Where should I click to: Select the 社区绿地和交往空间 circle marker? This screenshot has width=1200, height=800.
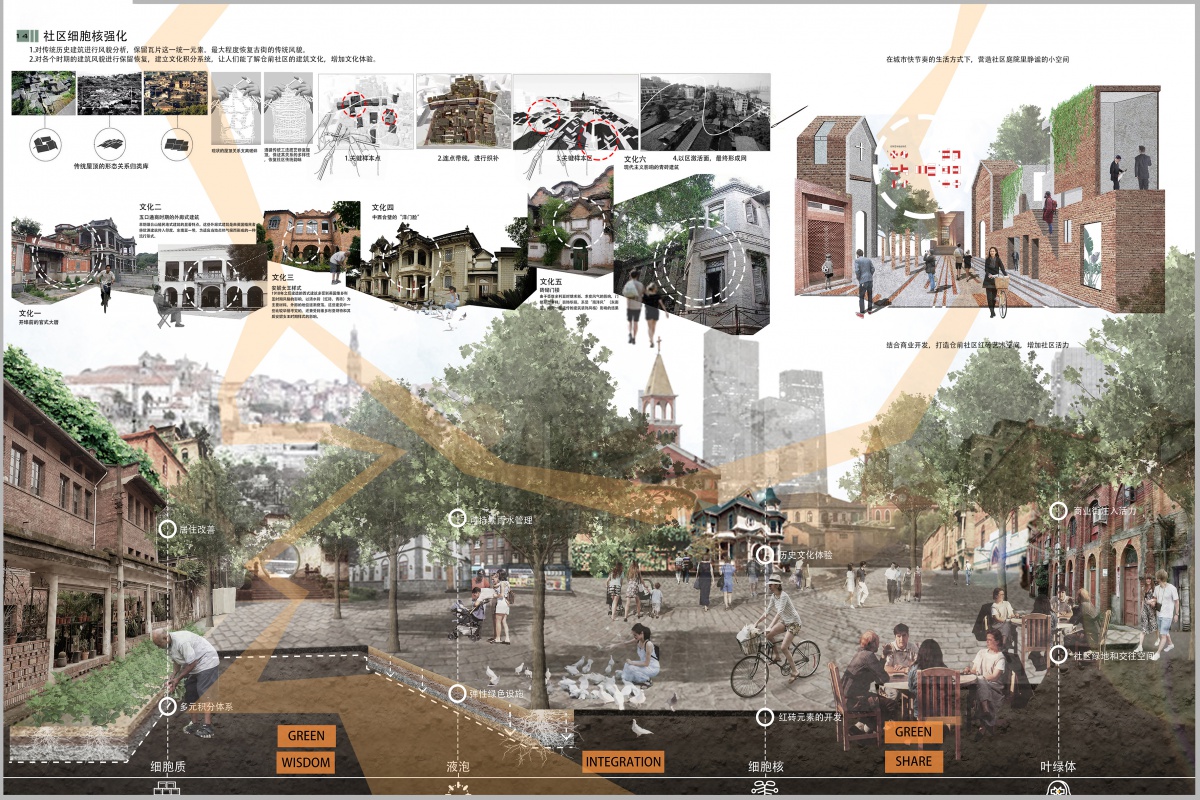click(1059, 655)
